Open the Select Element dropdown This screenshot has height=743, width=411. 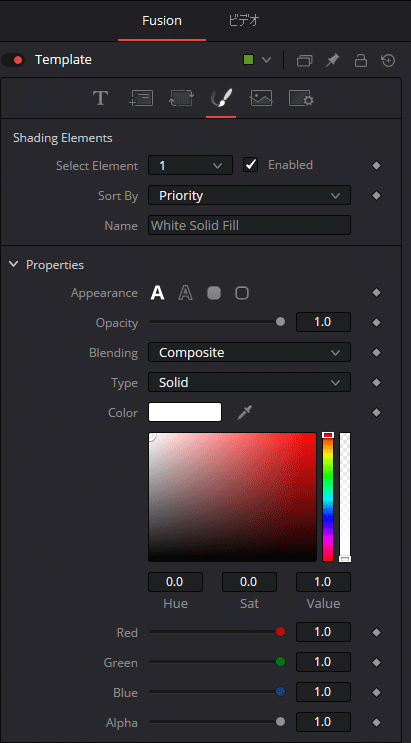pyautogui.click(x=191, y=165)
